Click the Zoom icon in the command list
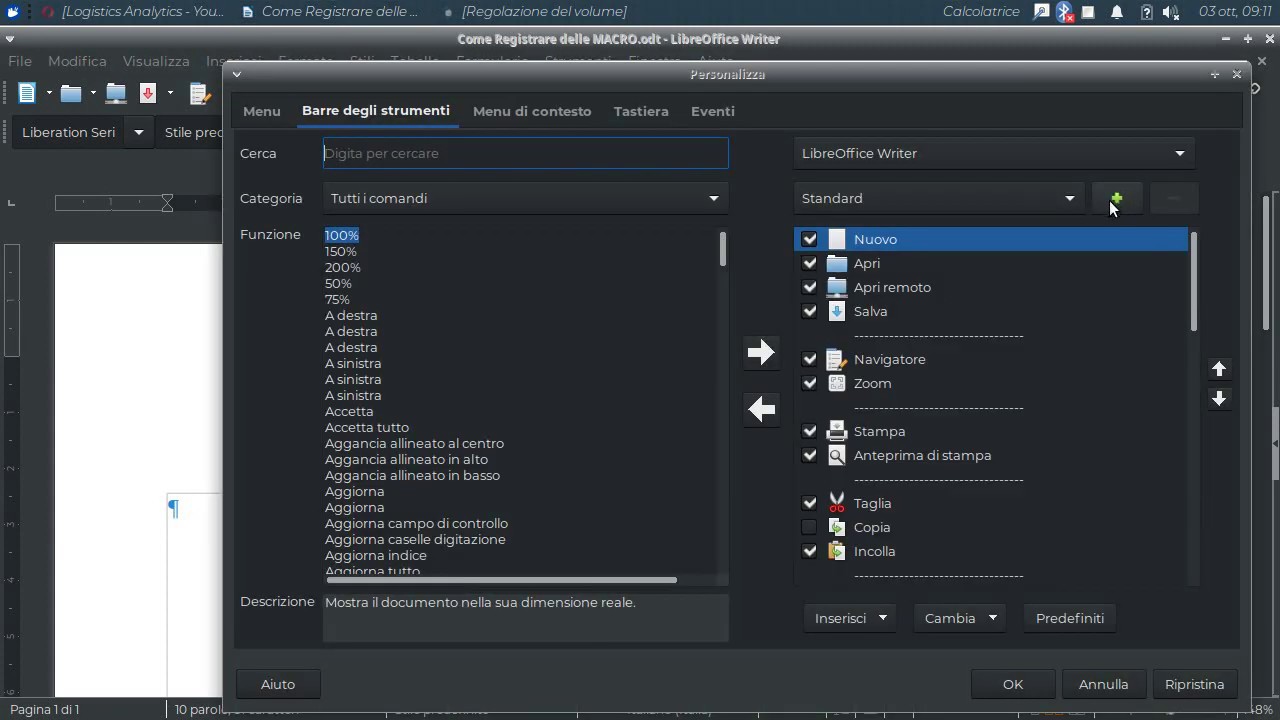This screenshot has height=720, width=1280. click(x=837, y=383)
